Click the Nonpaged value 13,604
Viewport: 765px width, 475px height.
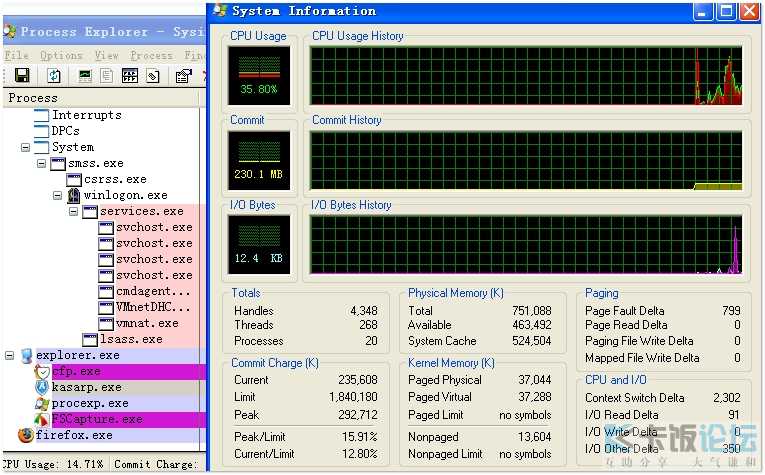point(535,437)
